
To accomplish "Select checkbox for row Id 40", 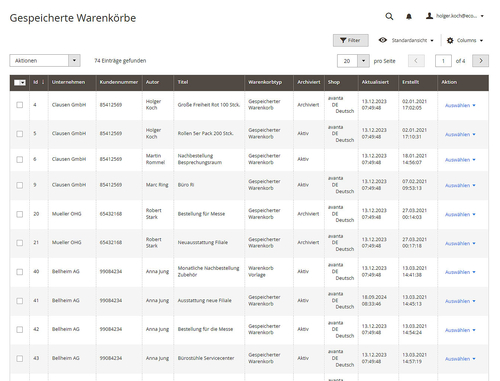I will click(x=20, y=272).
